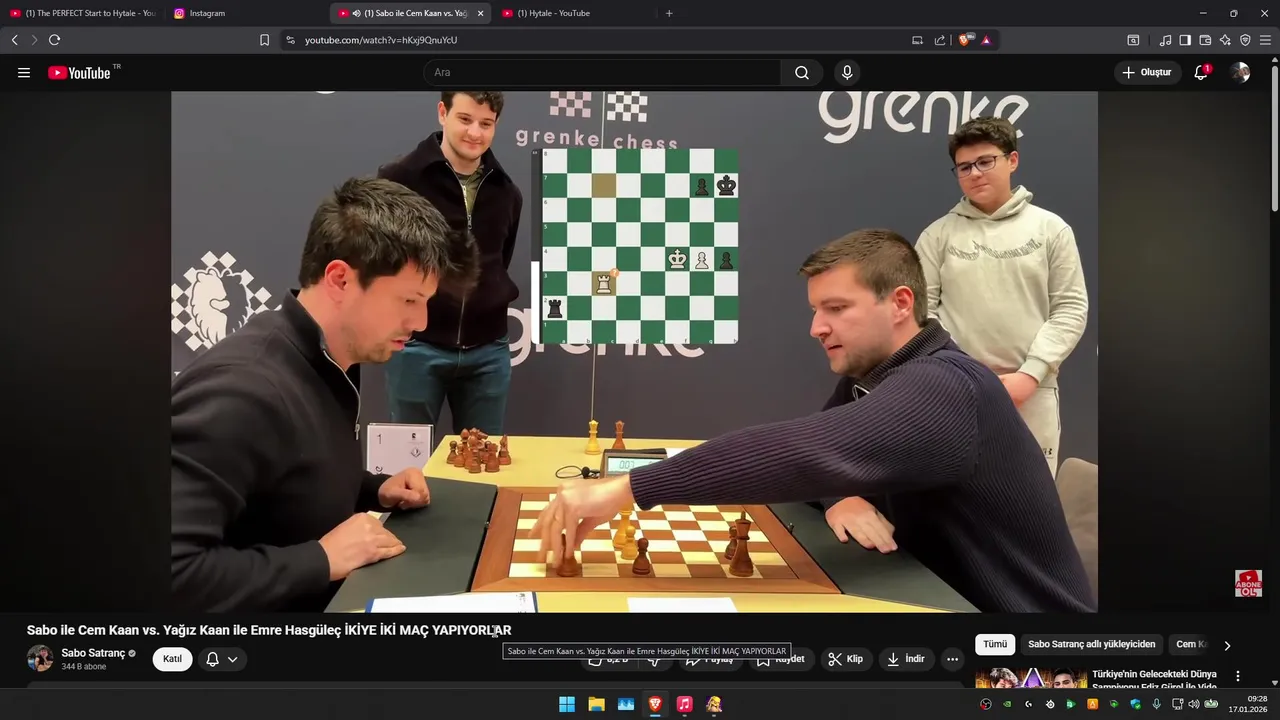Reload the page
Image resolution: width=1280 pixels, height=720 pixels.
click(54, 40)
